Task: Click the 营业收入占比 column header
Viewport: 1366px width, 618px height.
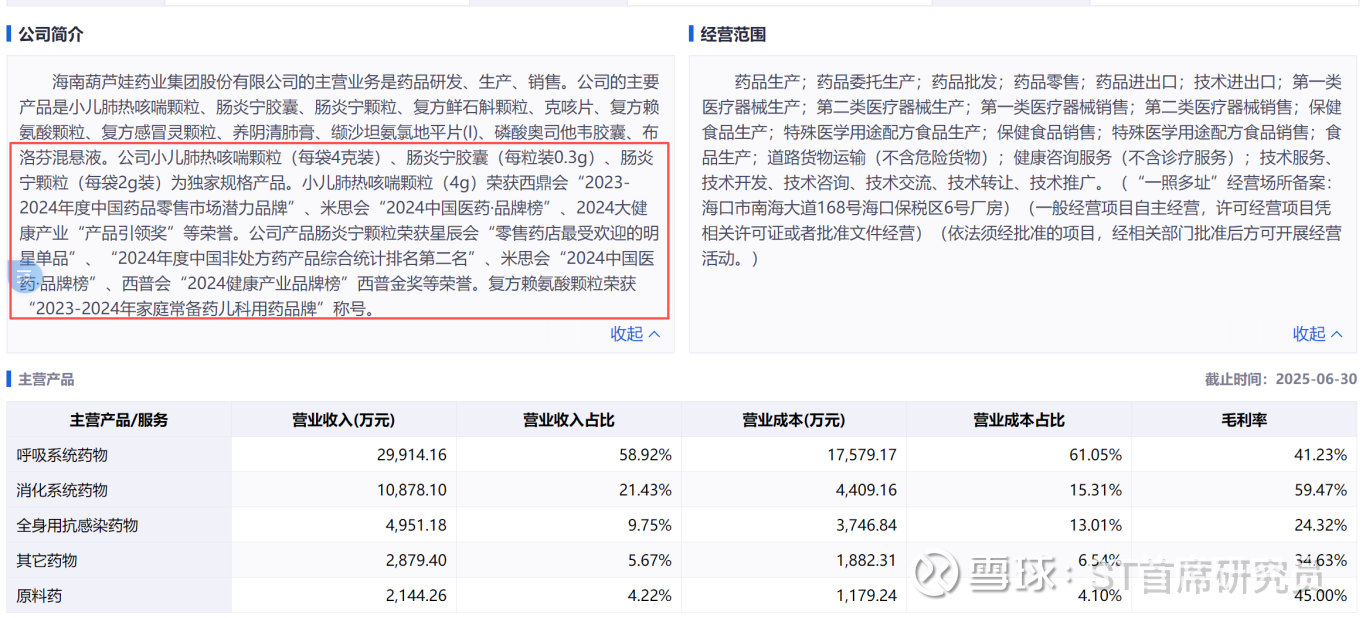Action: click(x=568, y=420)
